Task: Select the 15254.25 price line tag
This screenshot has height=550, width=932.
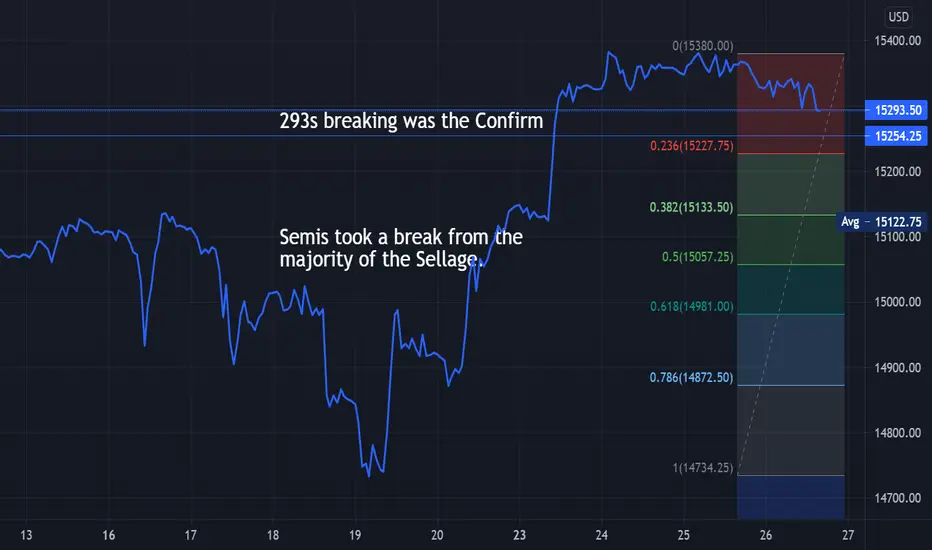Action: coord(896,136)
